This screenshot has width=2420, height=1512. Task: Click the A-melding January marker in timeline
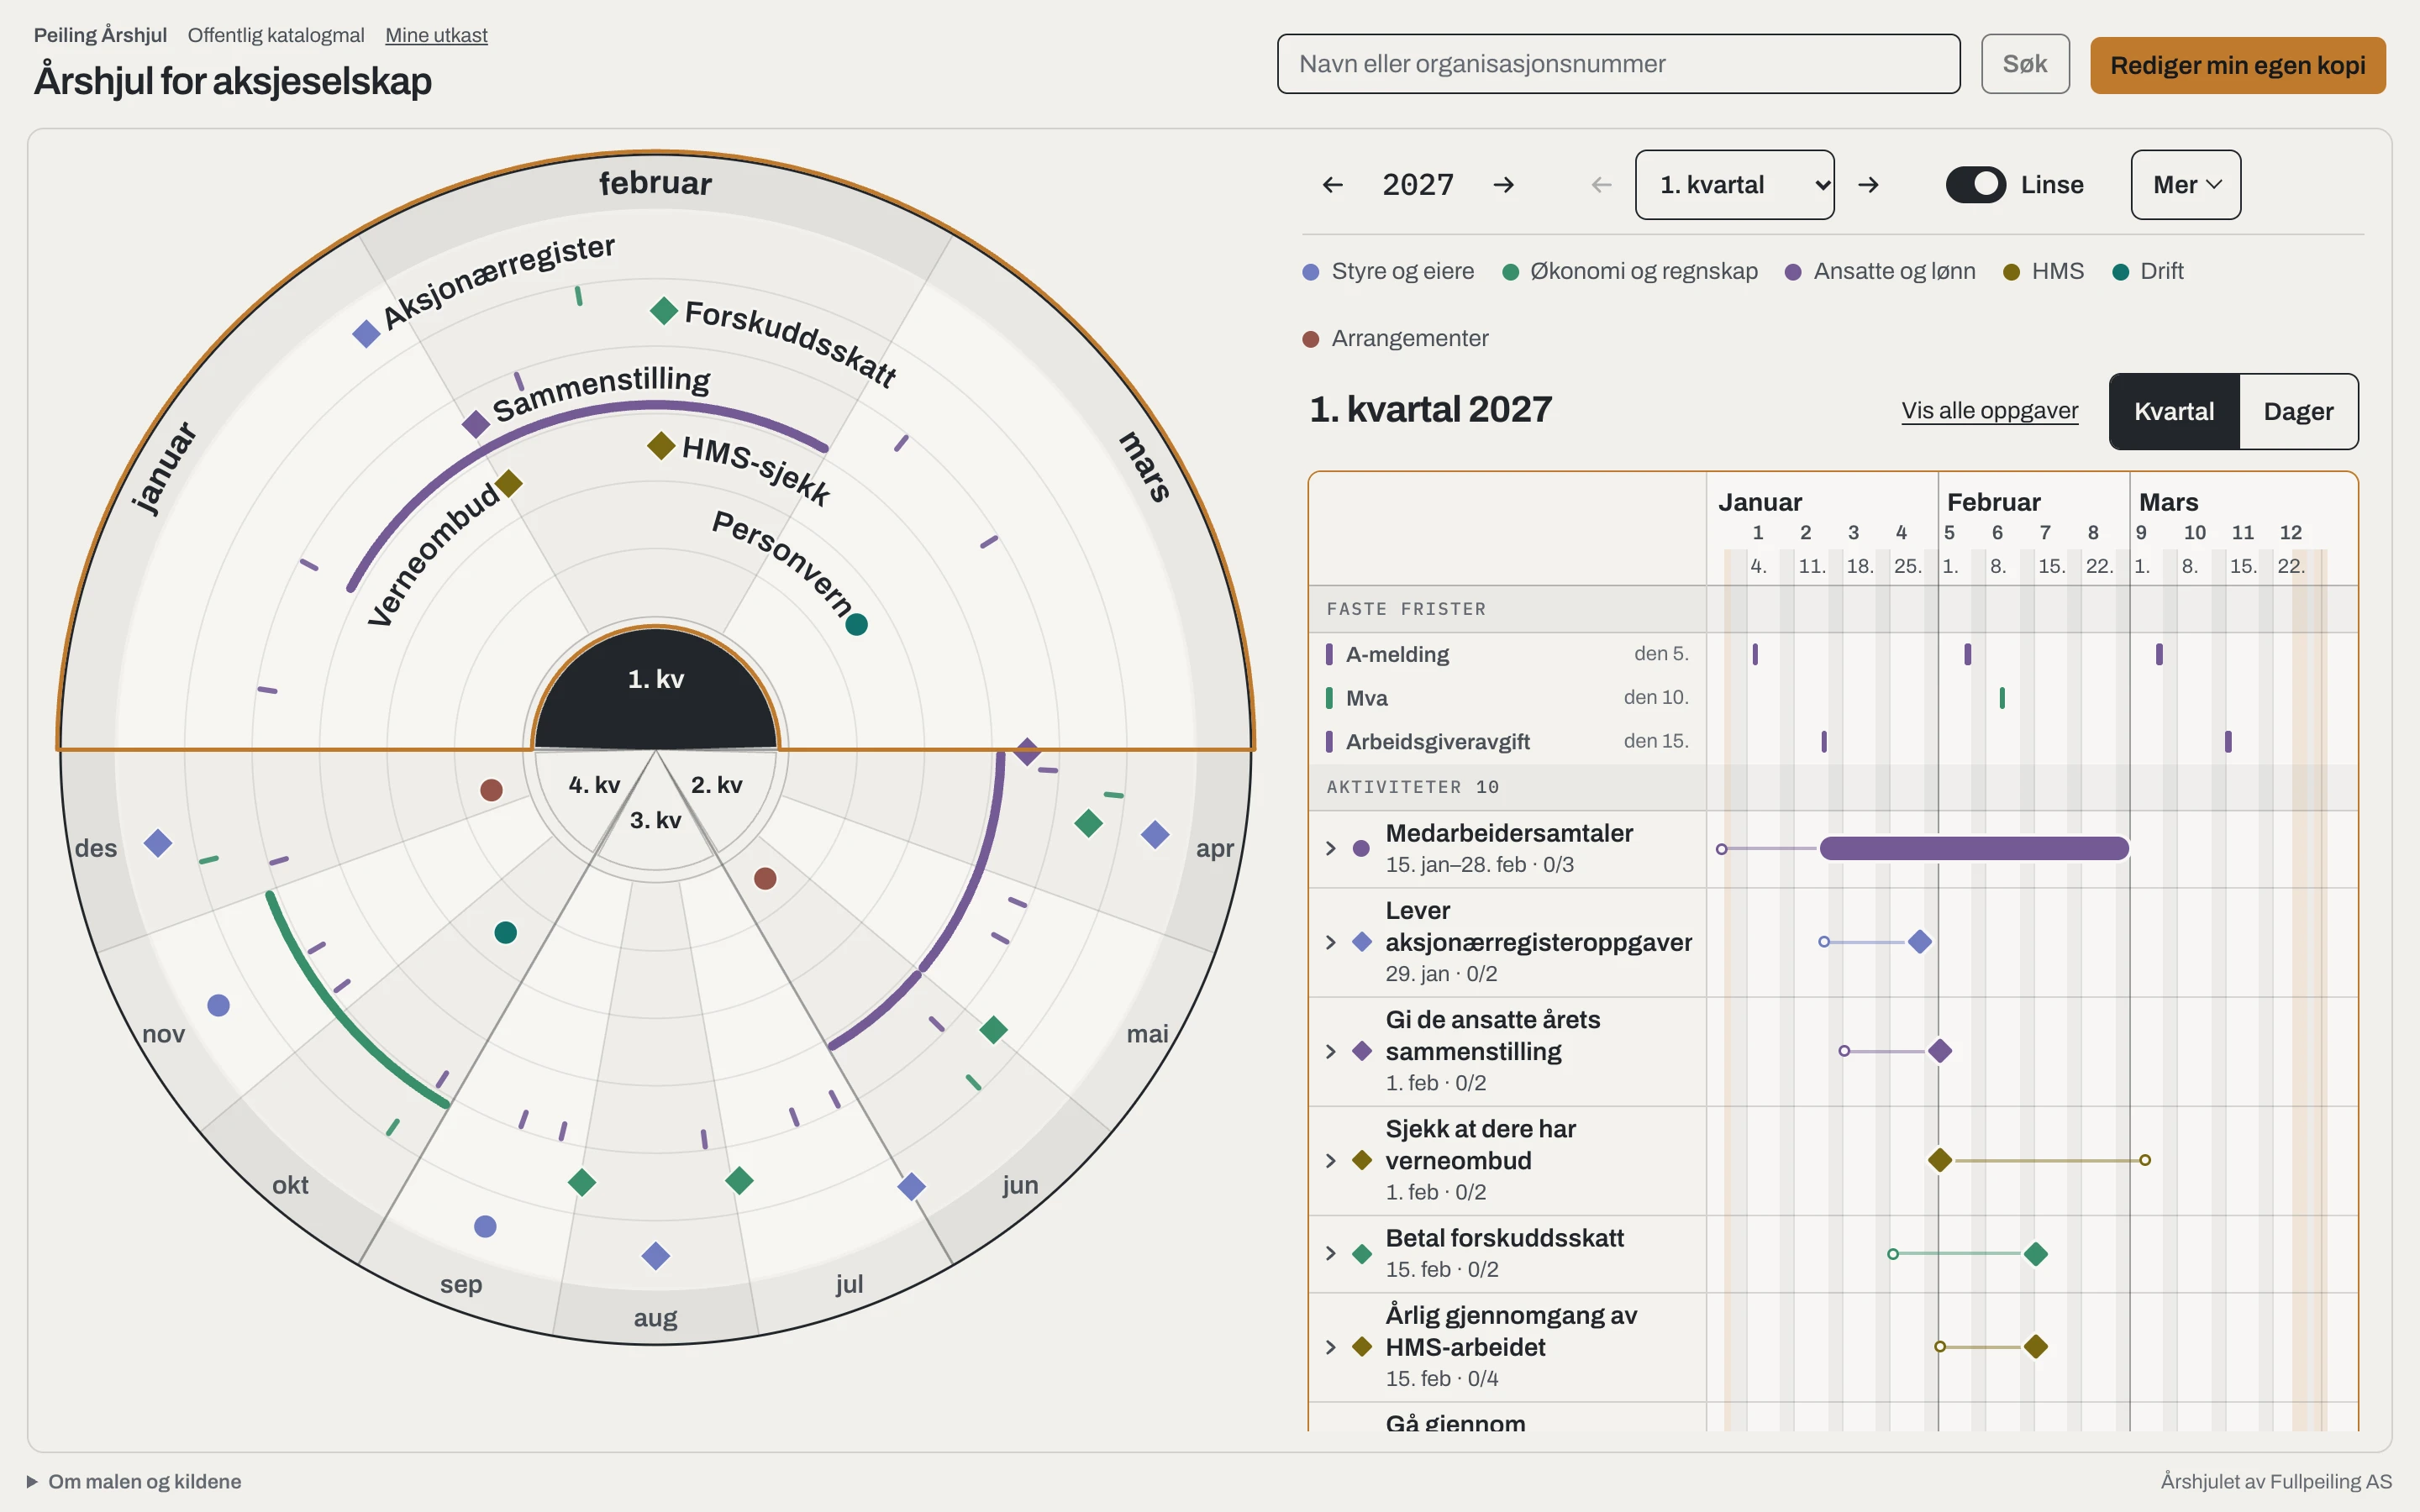click(x=1755, y=655)
